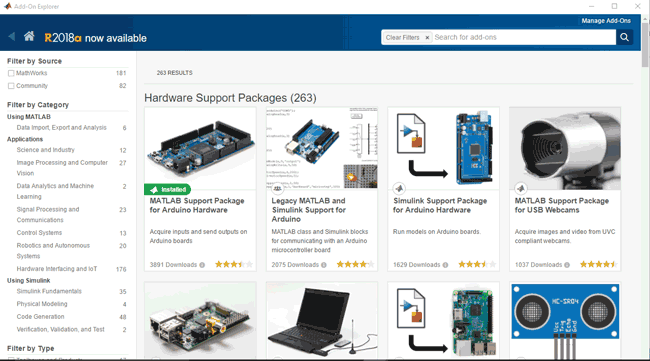Check the Community source filter
This screenshot has width=650, height=361.
11,86
